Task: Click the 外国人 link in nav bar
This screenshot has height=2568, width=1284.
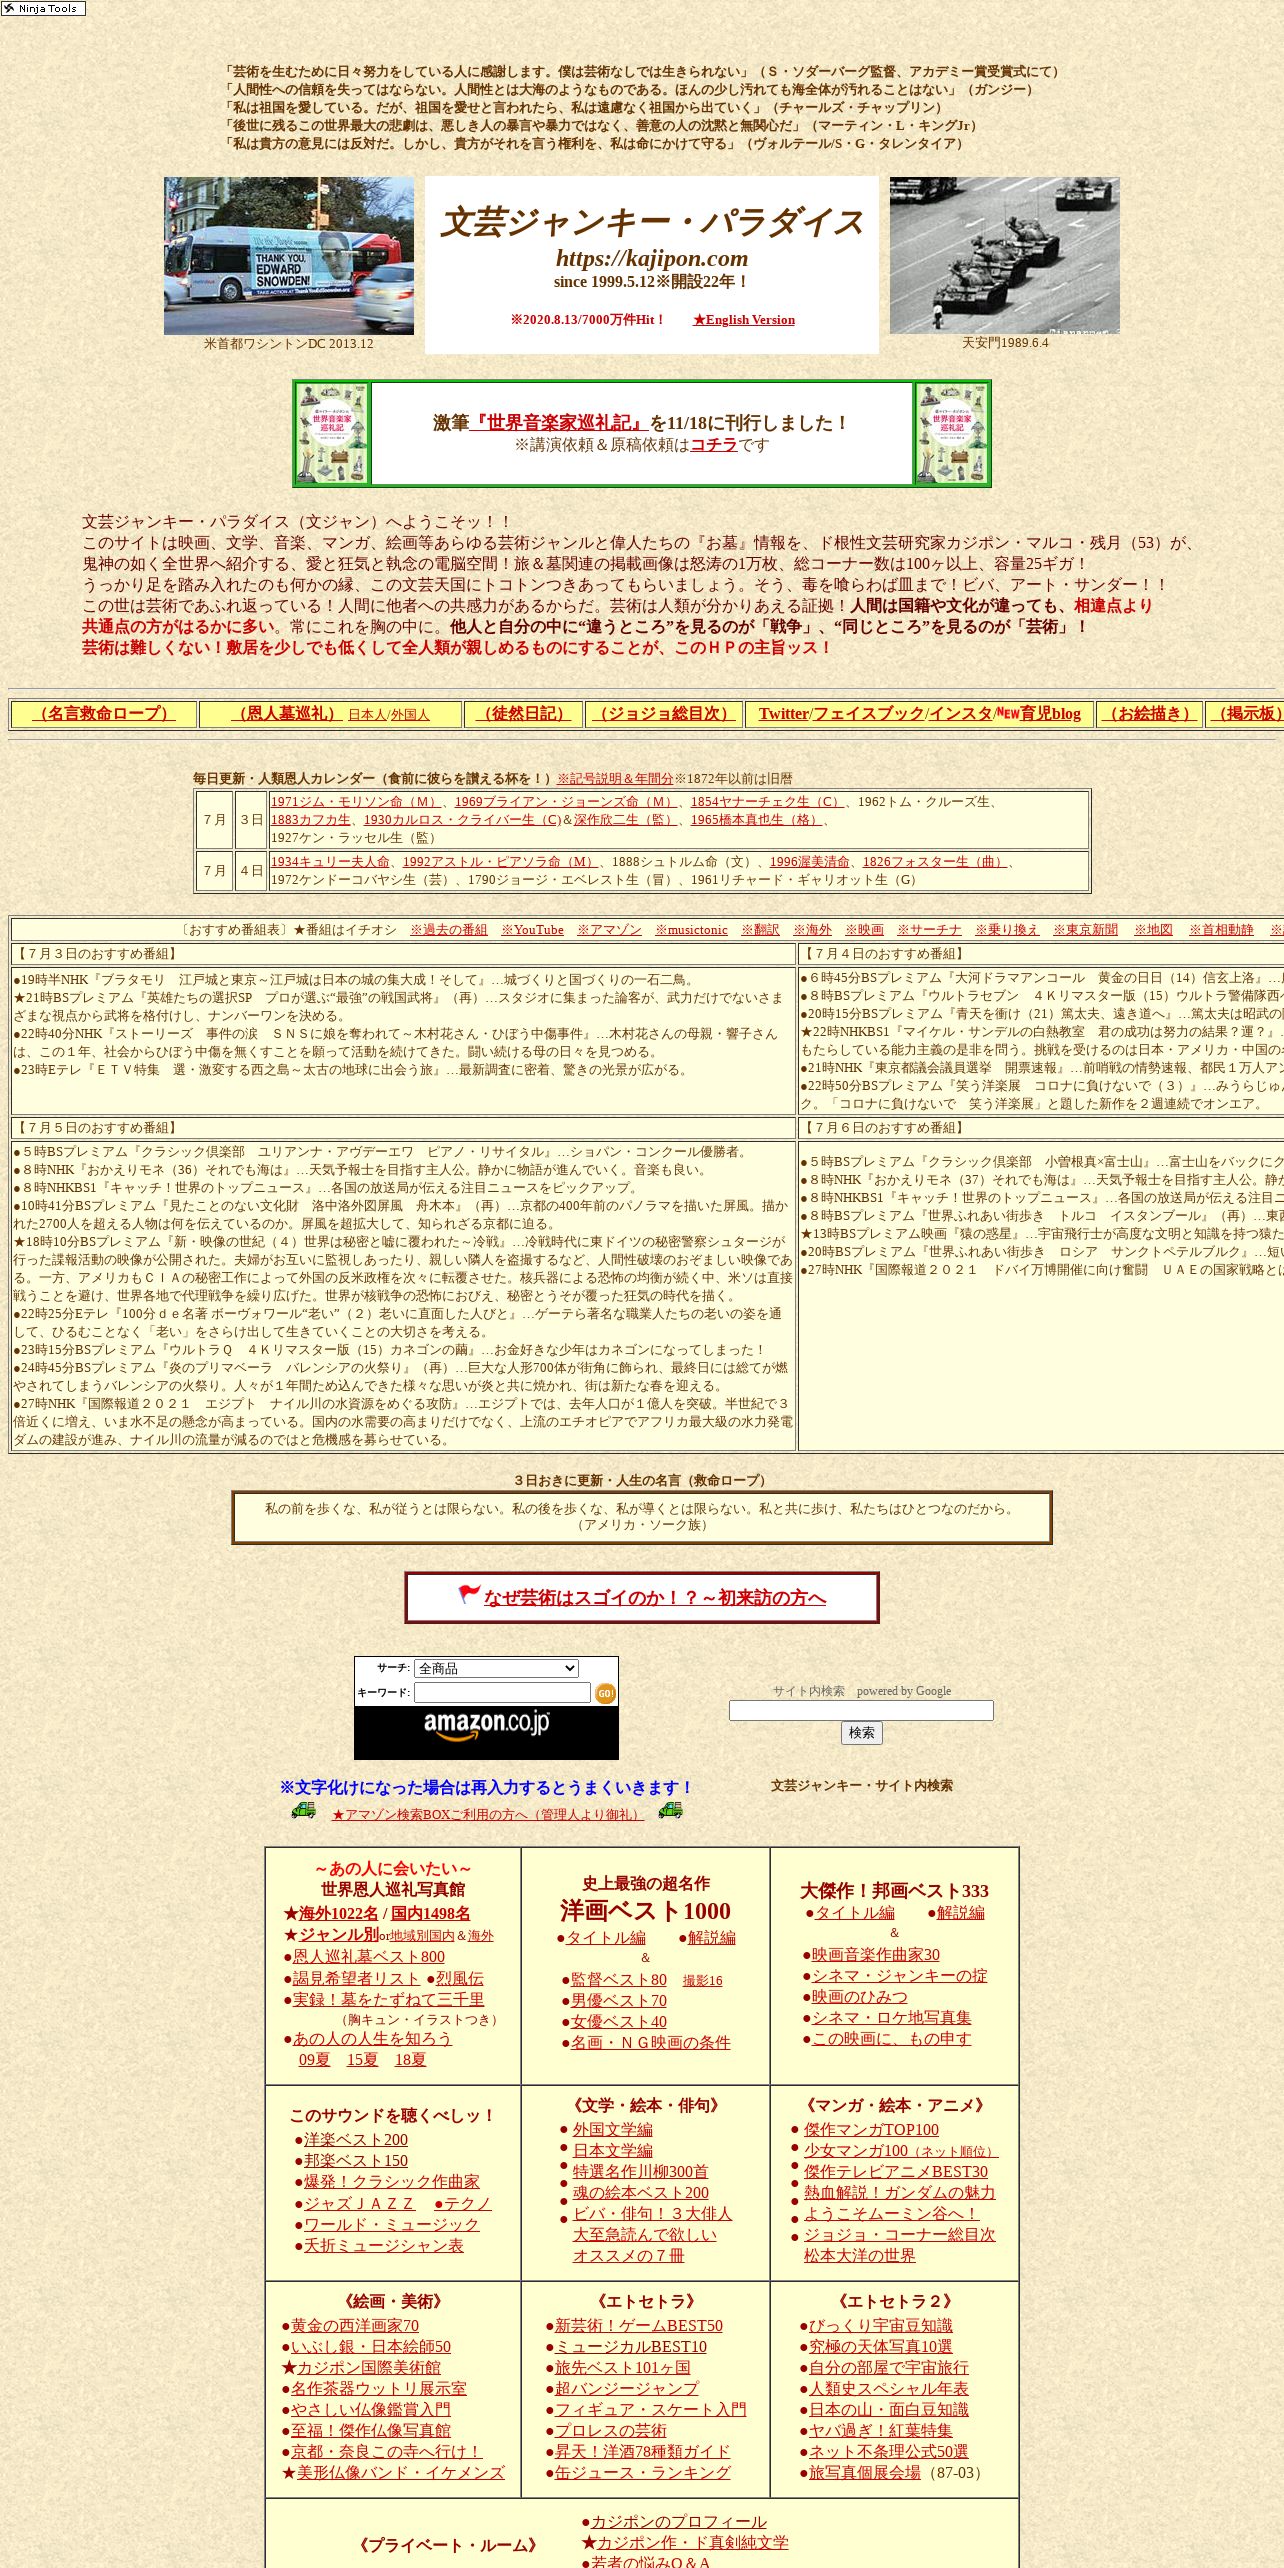Action: coord(410,715)
